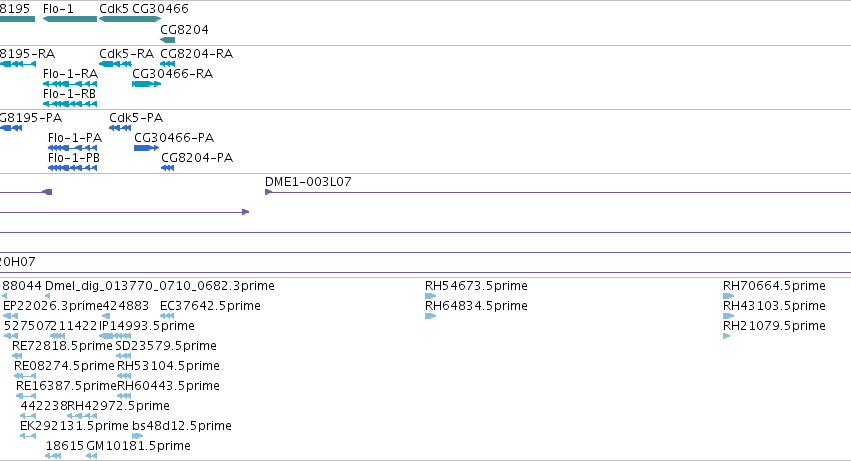Open the DME1-003L07 BAC clone label

point(308,182)
